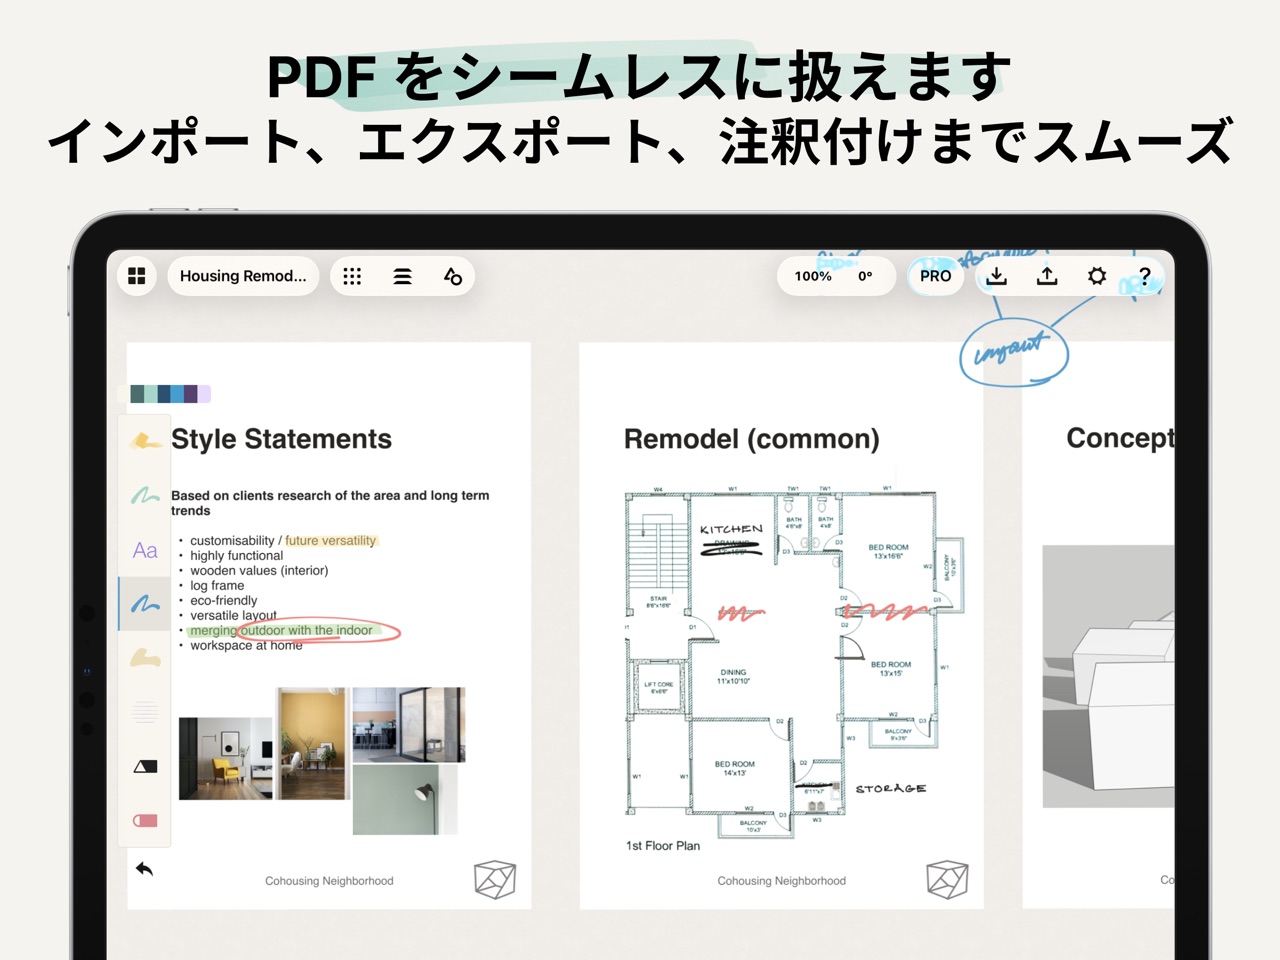Select the shapes tool icon
The width and height of the screenshot is (1280, 960).
click(x=453, y=276)
